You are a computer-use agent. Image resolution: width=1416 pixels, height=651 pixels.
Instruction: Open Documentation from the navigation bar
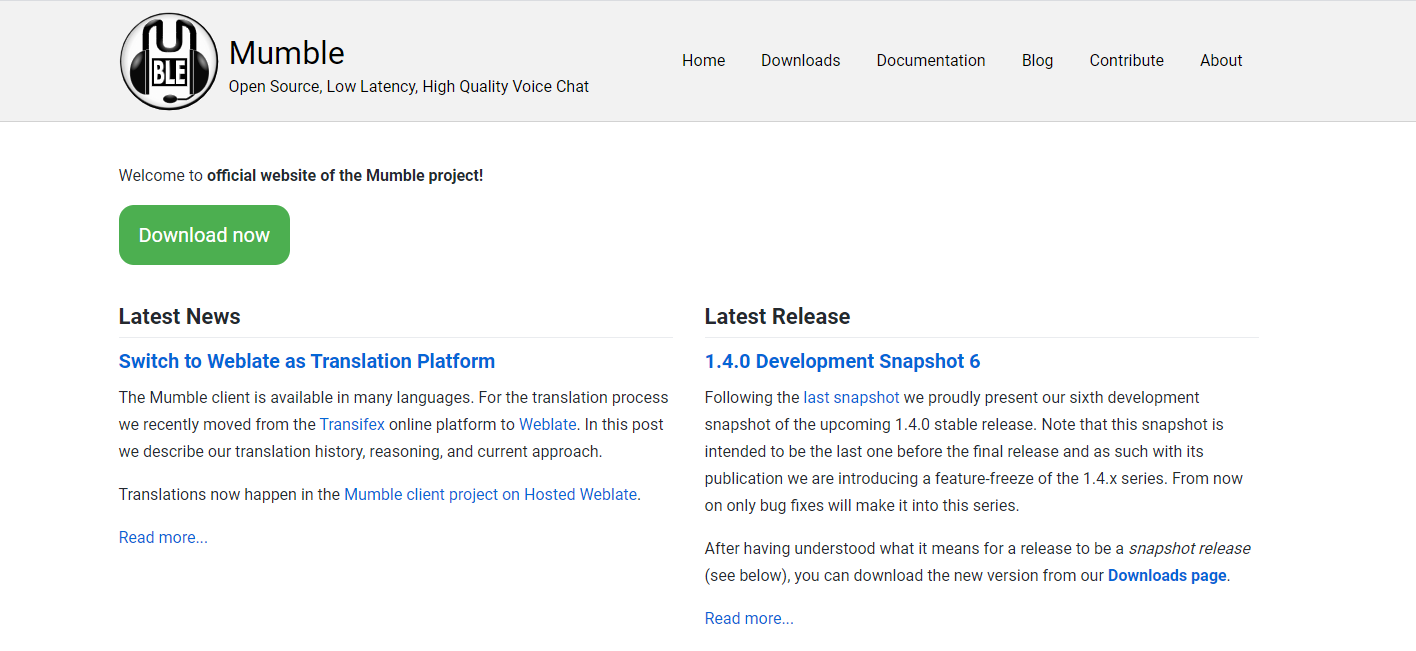[x=930, y=60]
